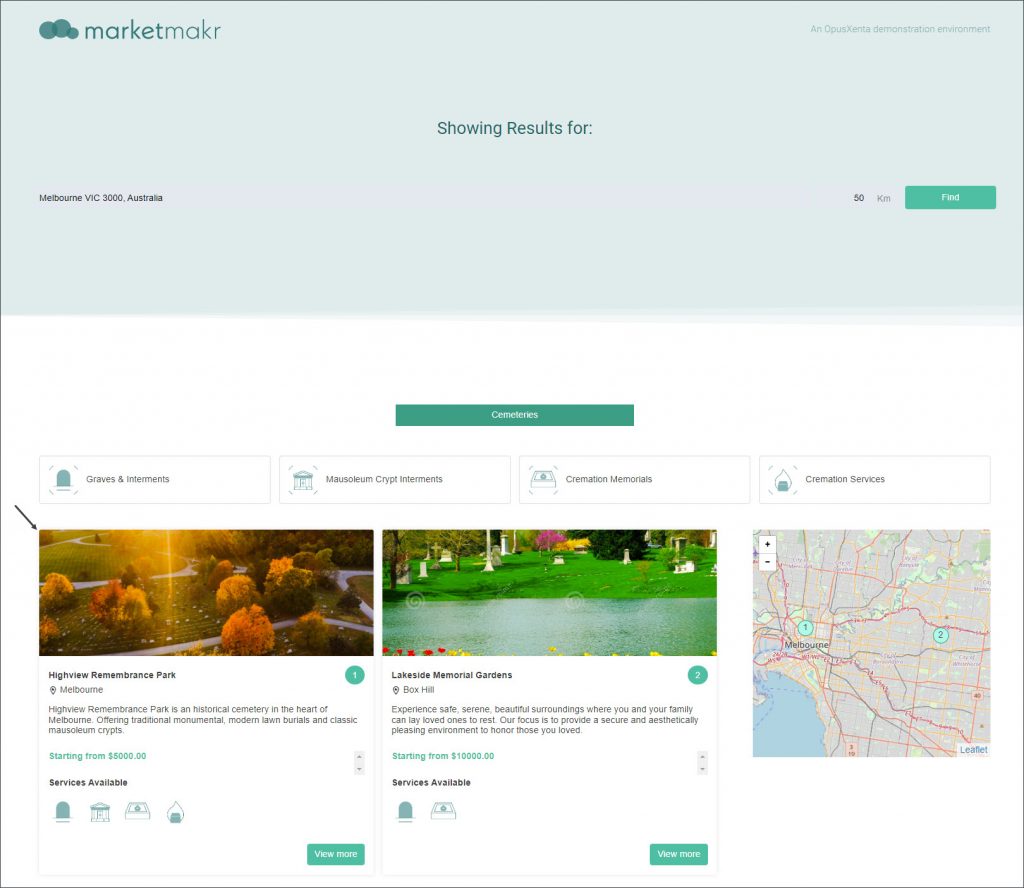The width and height of the screenshot is (1024, 888).
Task: Step down Lakeside price scroll arrow
Action: coord(702,769)
